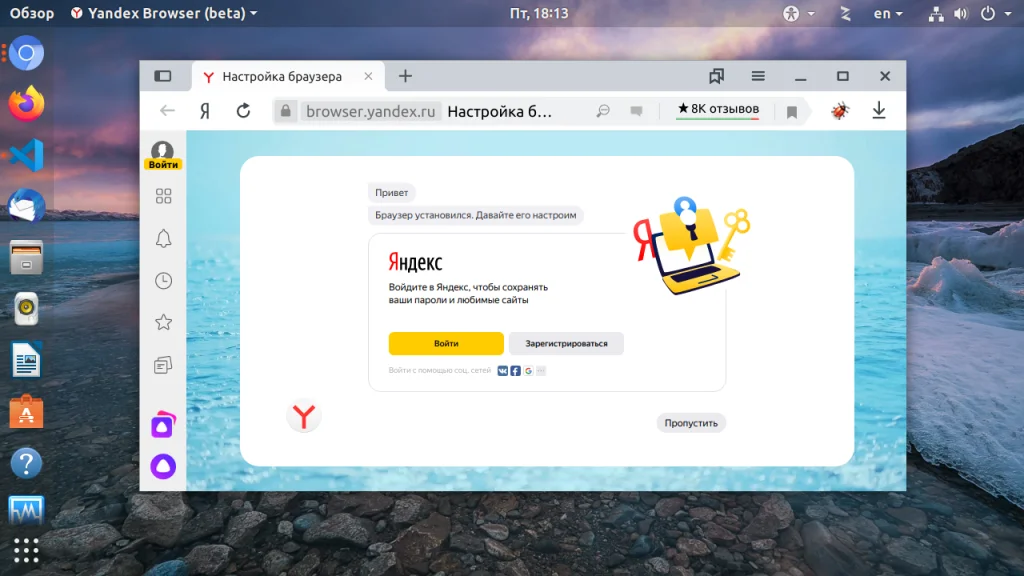Viewport: 1024px width, 576px height.
Task: Open the Обзор activities overview
Action: (31, 13)
